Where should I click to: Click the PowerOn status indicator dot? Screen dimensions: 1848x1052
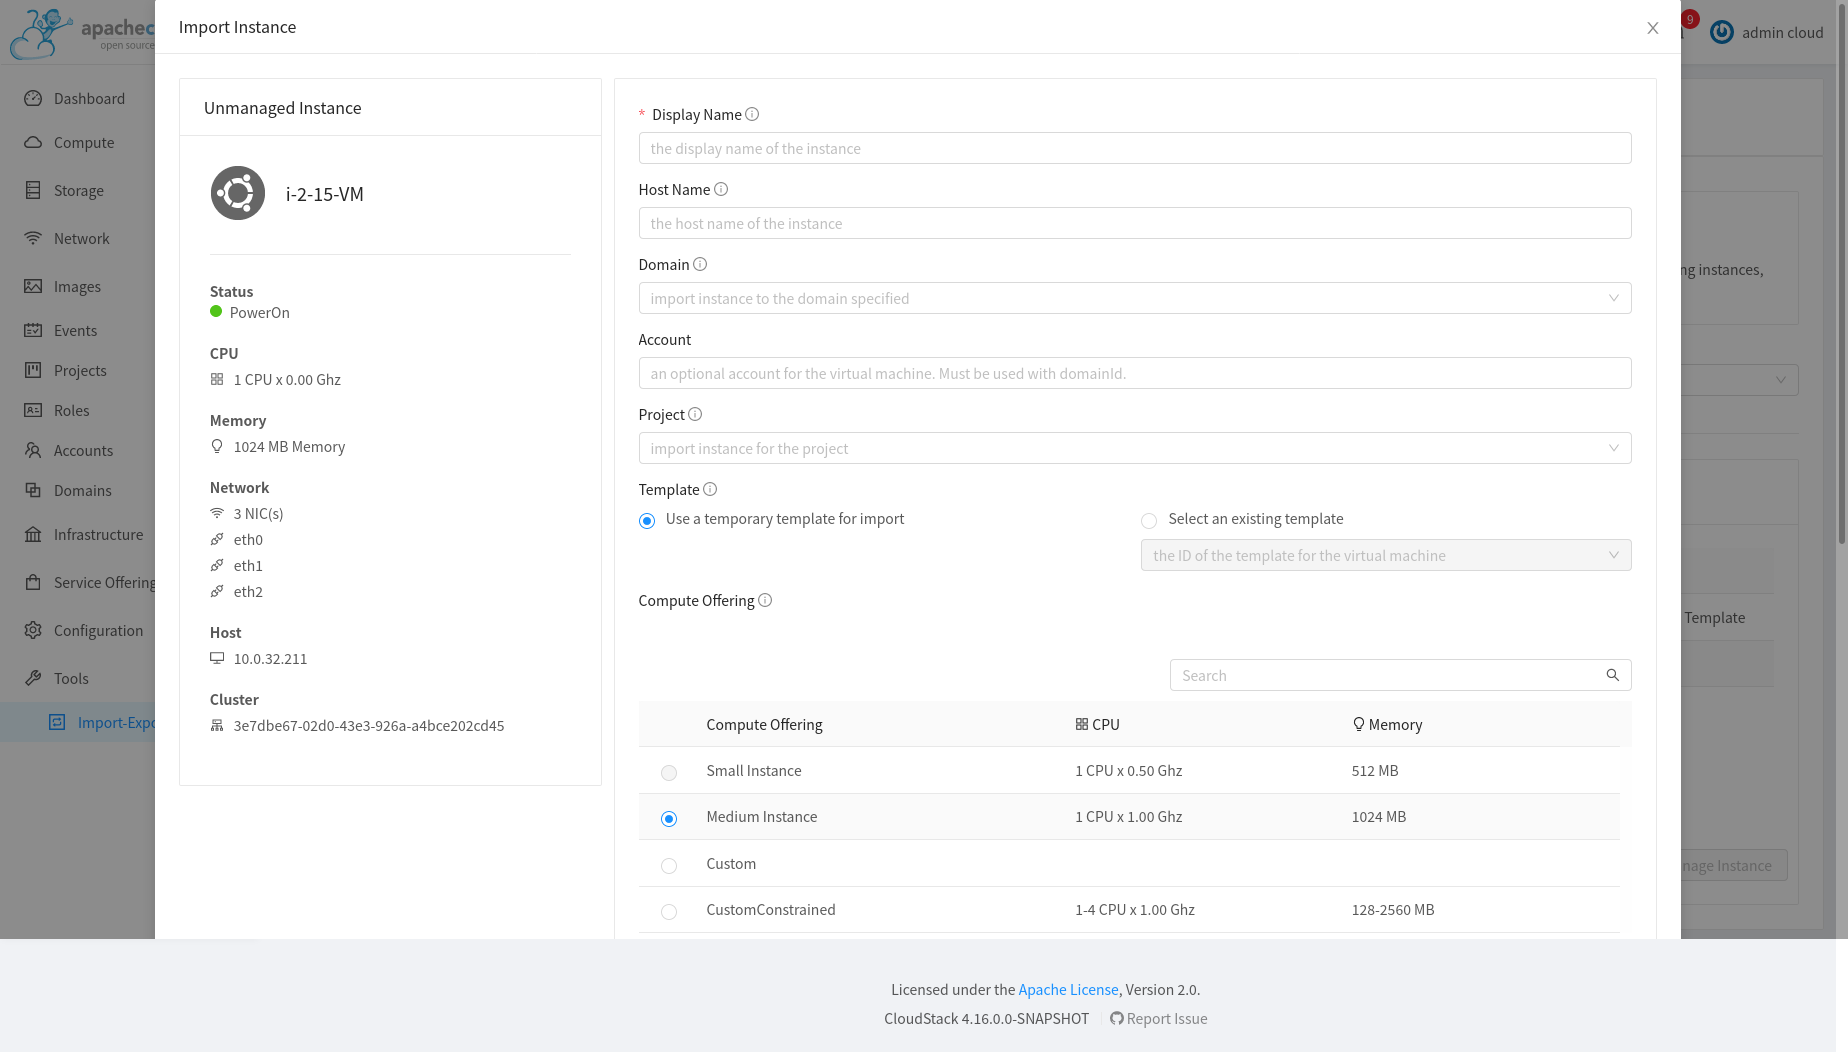215,312
